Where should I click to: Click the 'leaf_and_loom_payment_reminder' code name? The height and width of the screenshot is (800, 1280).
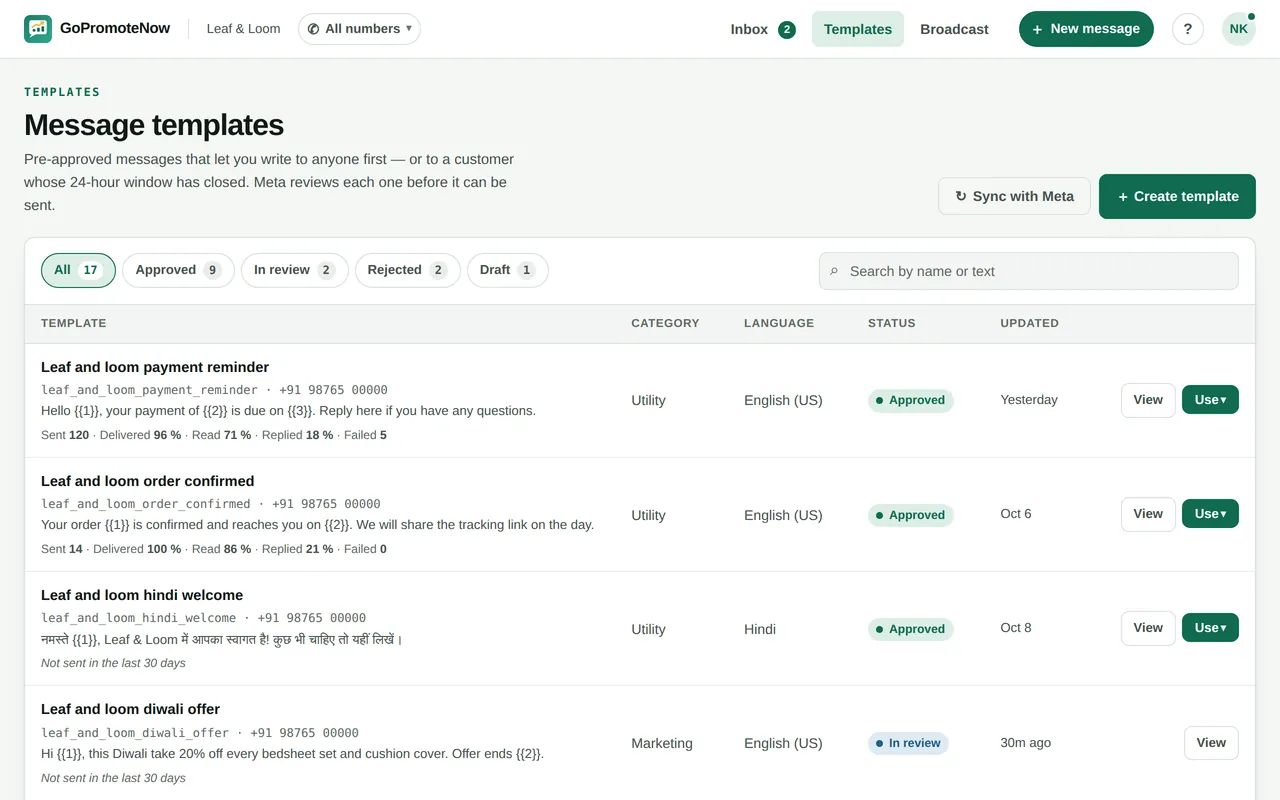click(149, 390)
